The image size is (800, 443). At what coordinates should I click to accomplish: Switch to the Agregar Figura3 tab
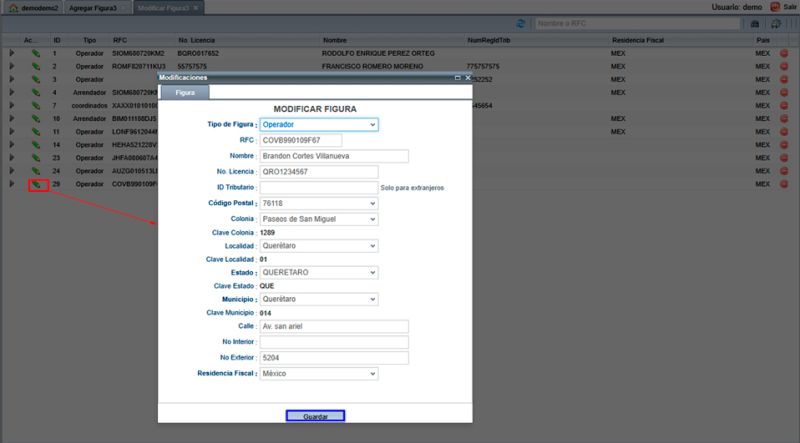tap(97, 7)
